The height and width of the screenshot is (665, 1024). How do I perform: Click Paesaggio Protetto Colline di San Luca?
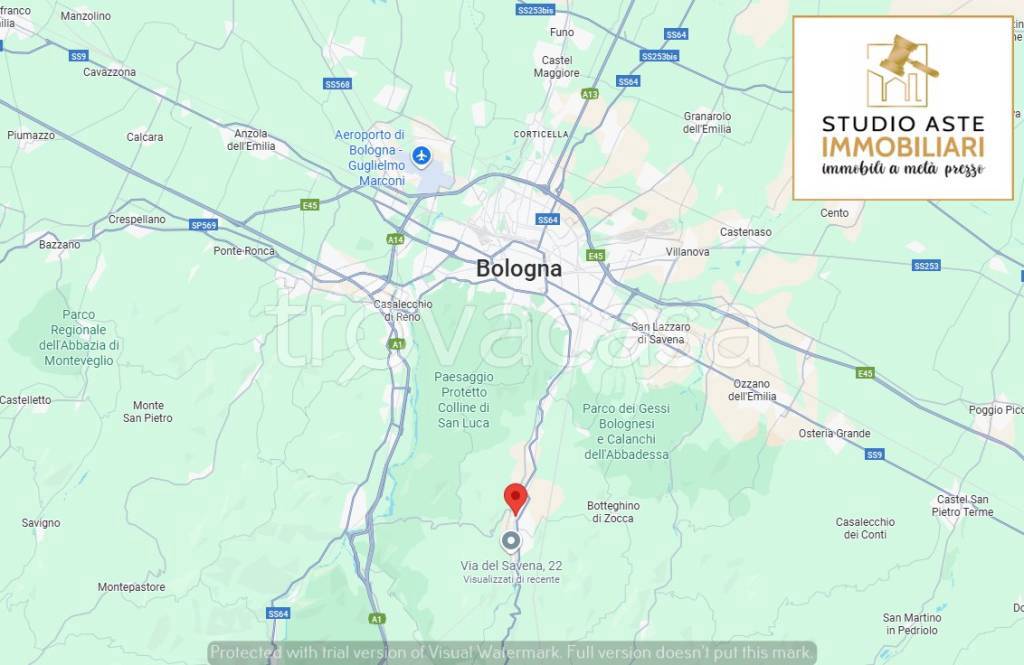click(x=464, y=400)
